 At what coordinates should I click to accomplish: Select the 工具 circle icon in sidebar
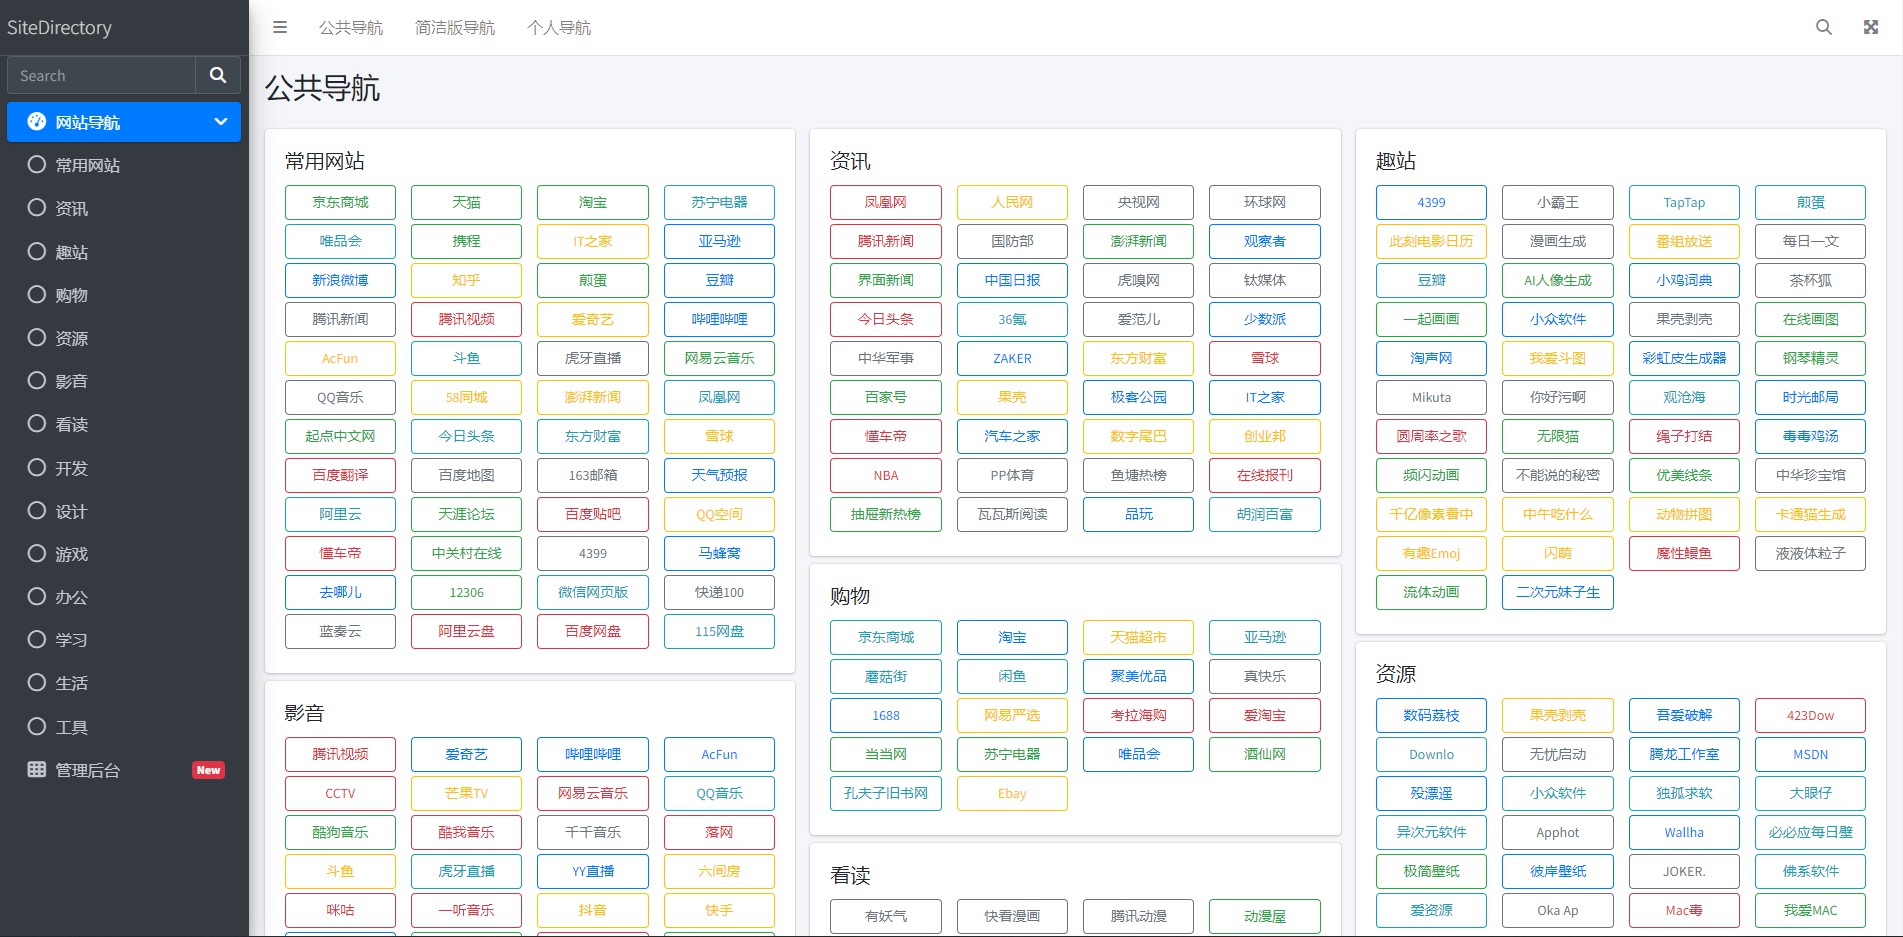point(37,726)
